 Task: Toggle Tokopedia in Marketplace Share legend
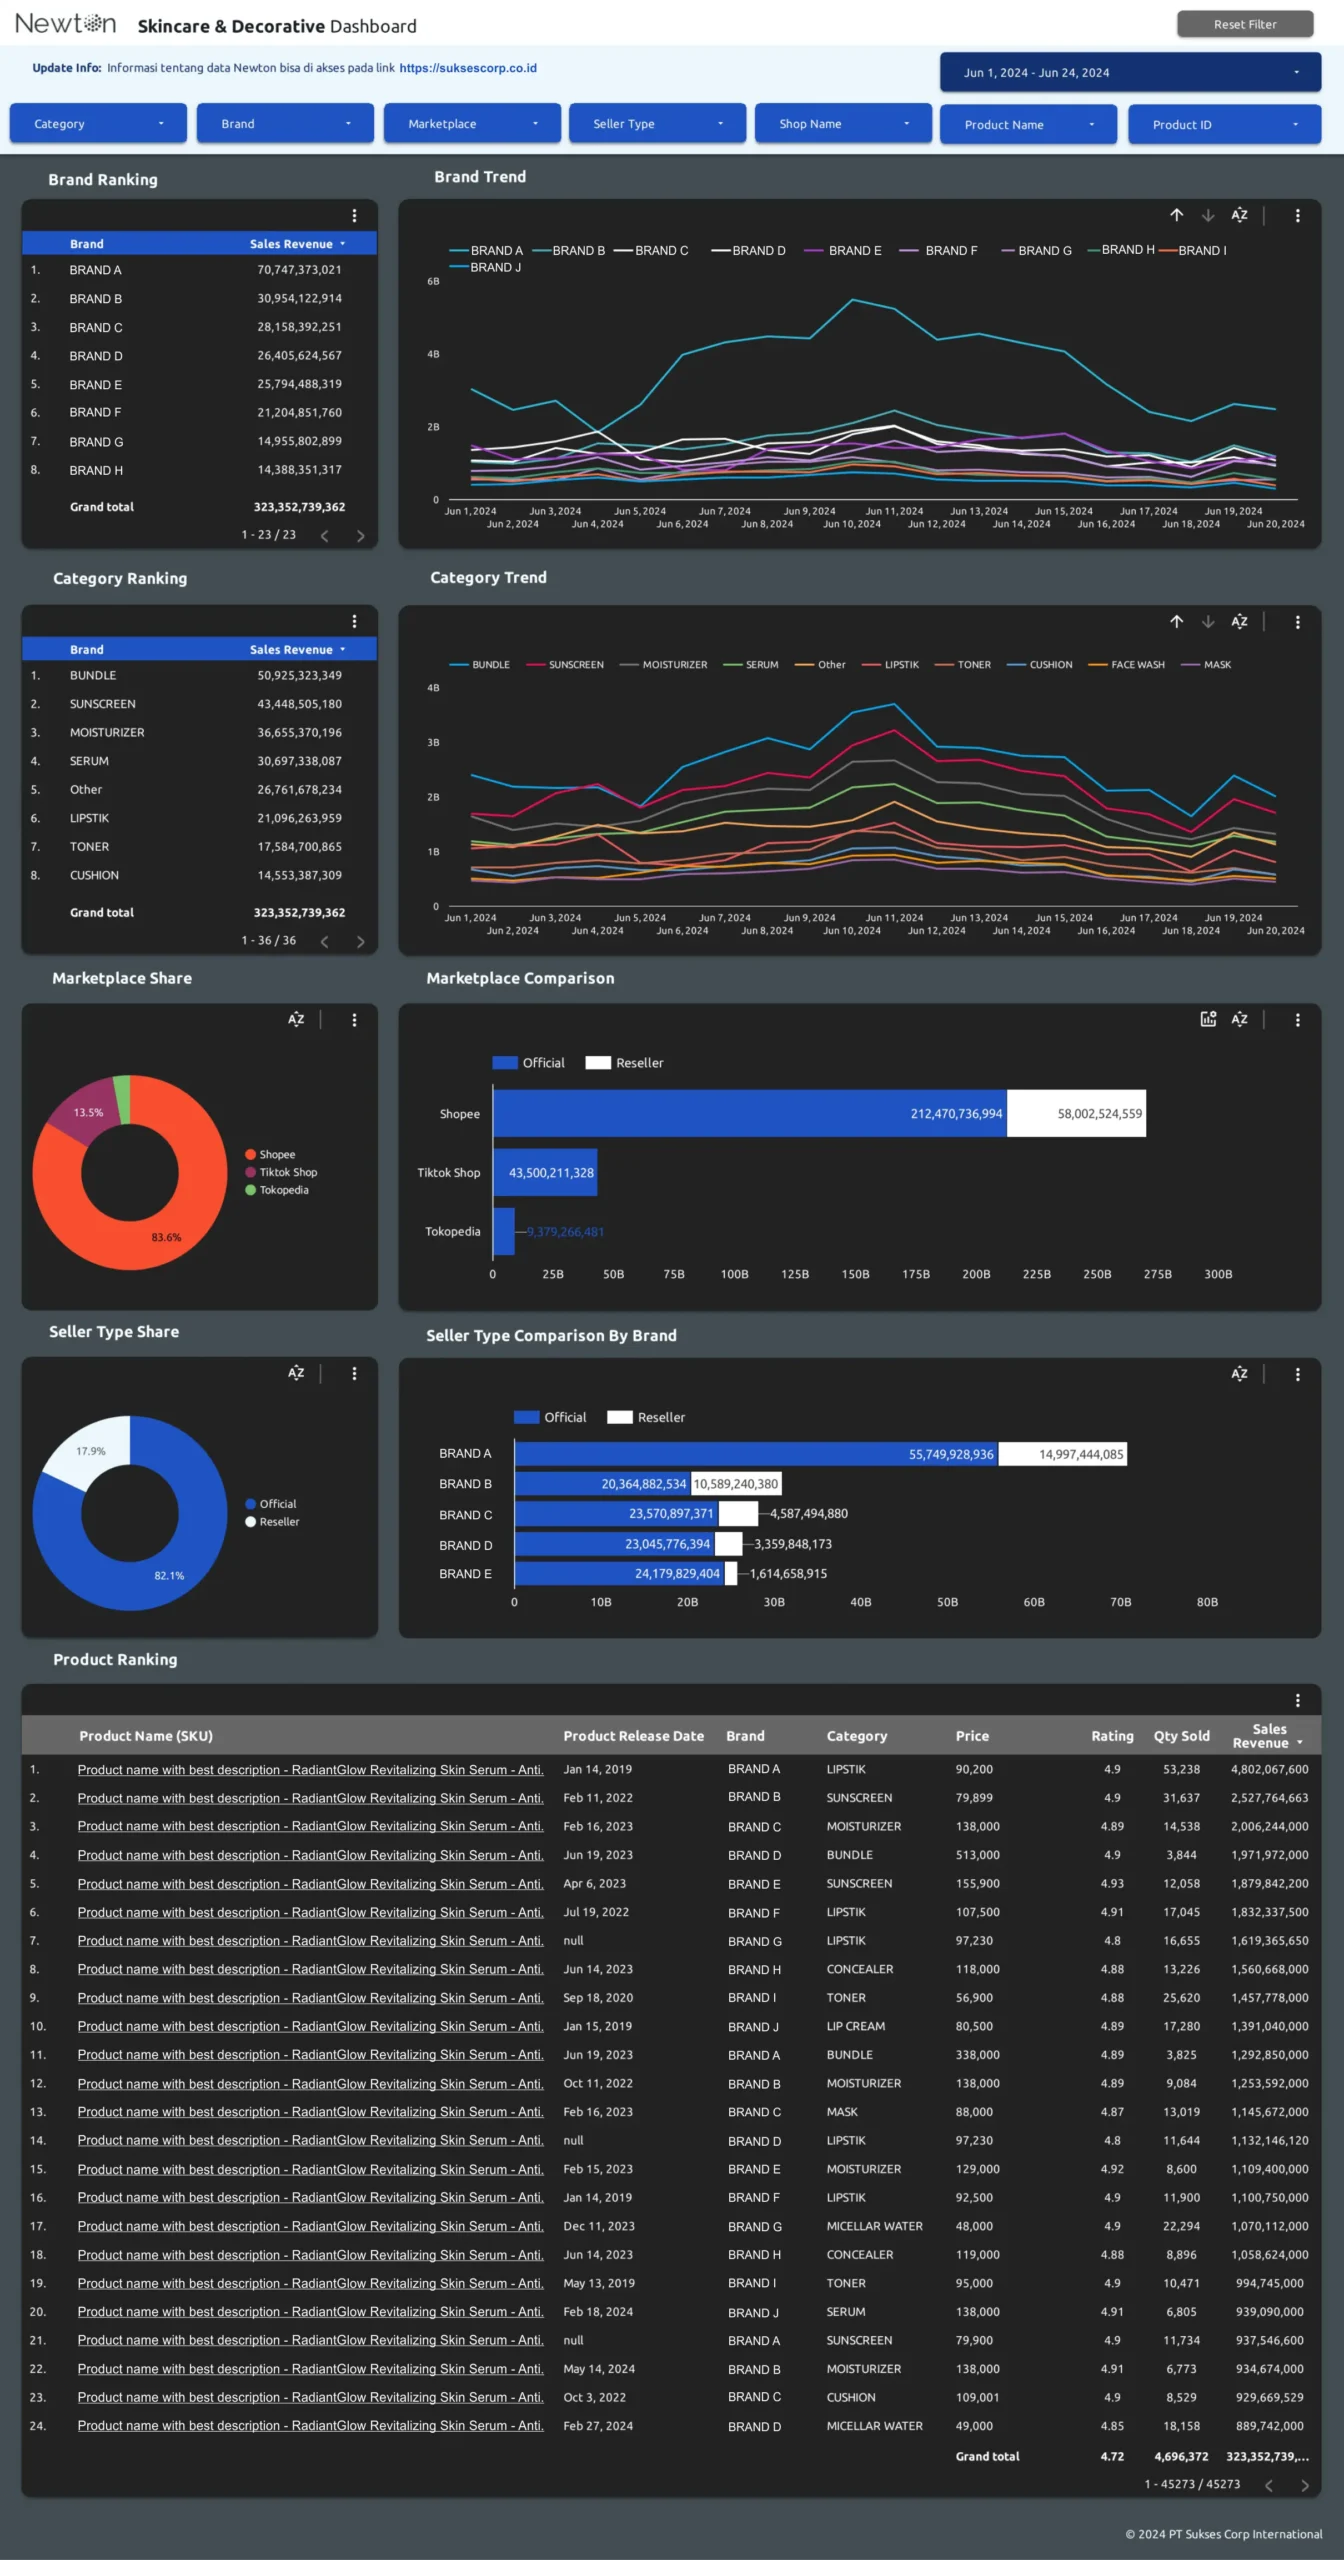[x=277, y=1190]
